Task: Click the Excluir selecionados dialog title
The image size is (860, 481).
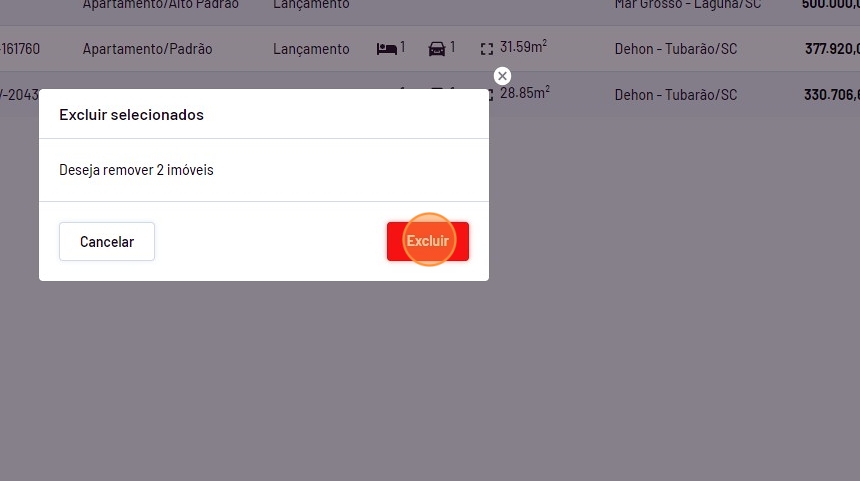Action: click(131, 115)
